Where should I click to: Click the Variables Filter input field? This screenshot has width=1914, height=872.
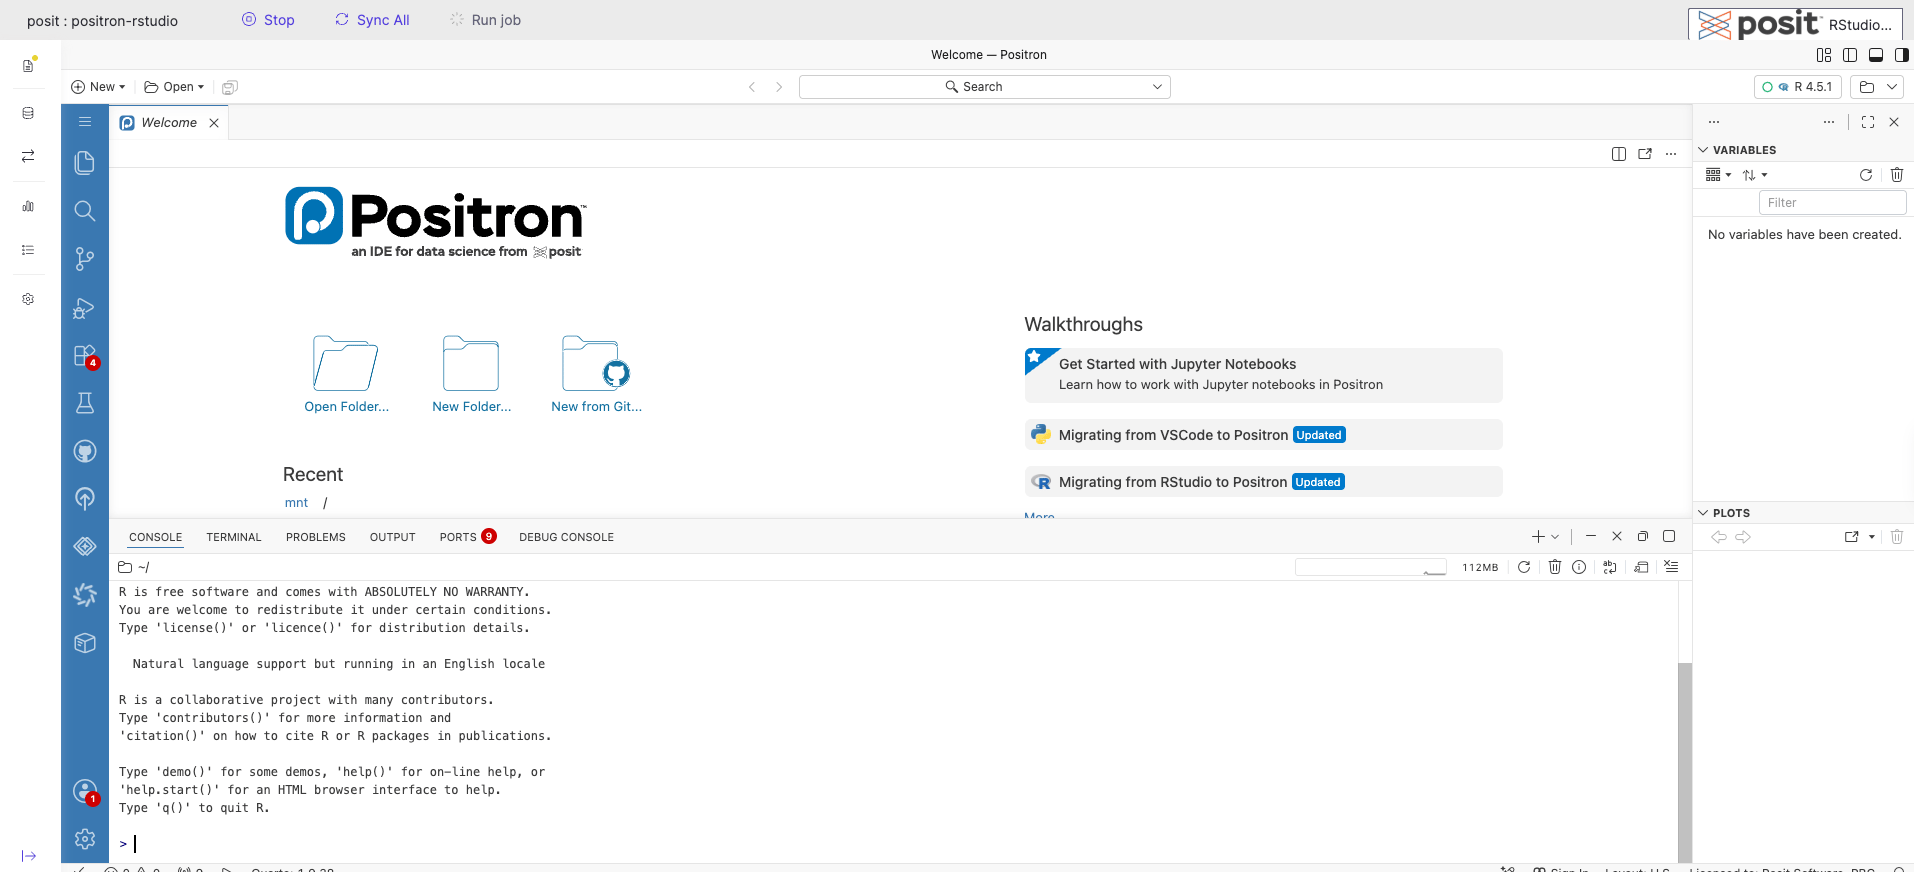click(1832, 203)
